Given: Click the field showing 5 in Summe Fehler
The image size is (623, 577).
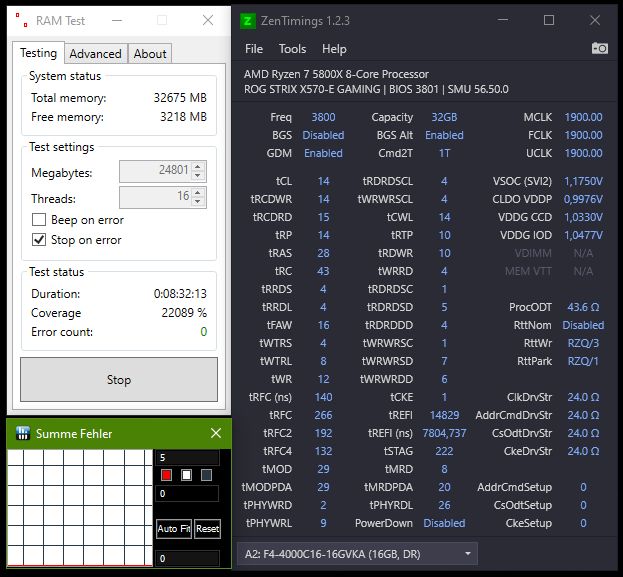Looking at the screenshot, I should point(188,457).
